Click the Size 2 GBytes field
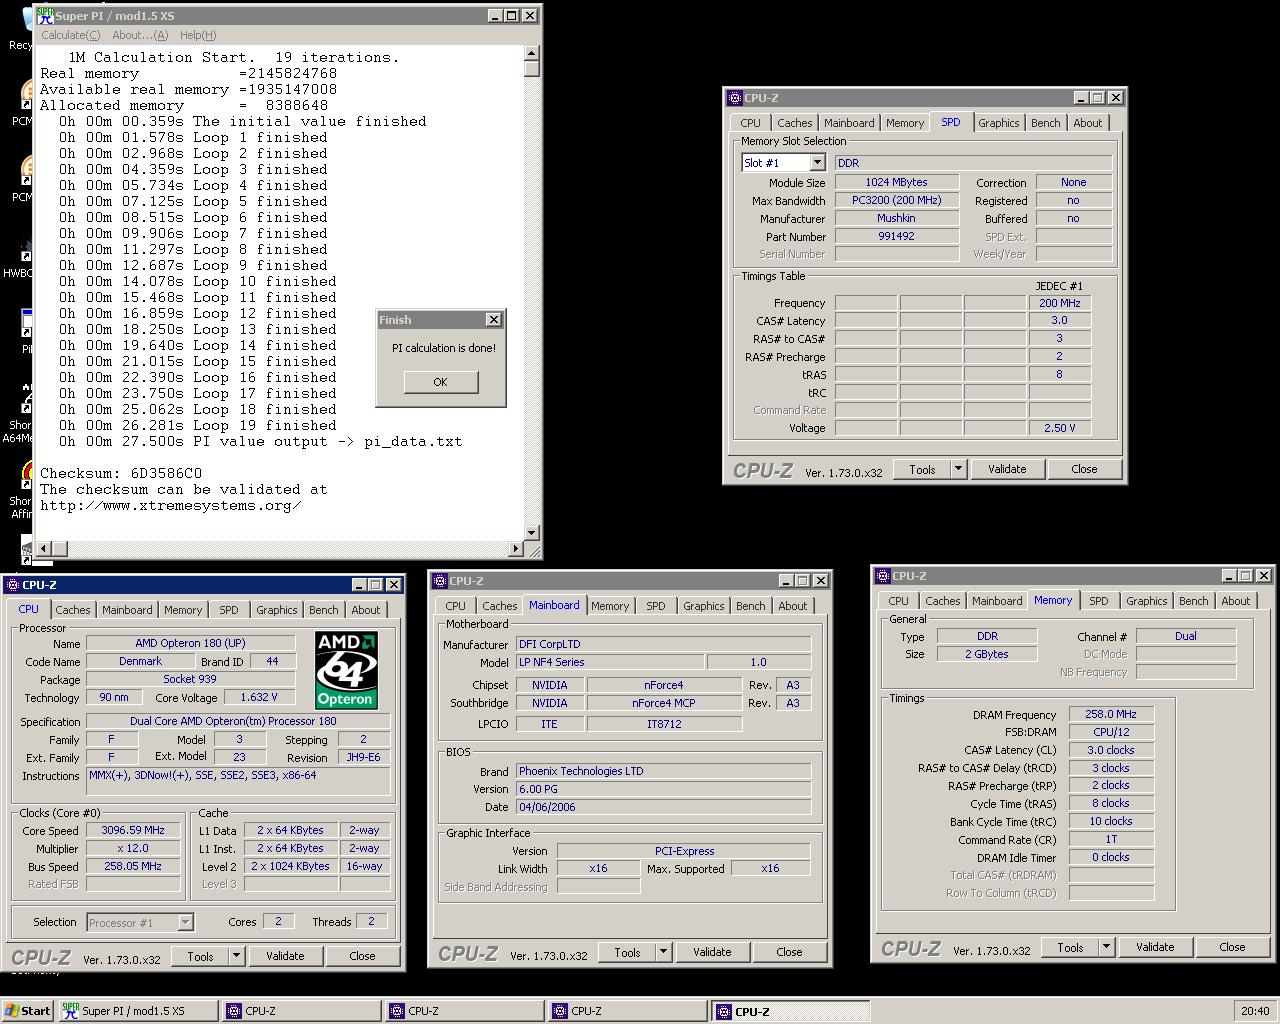1280x1024 pixels. tap(986, 654)
